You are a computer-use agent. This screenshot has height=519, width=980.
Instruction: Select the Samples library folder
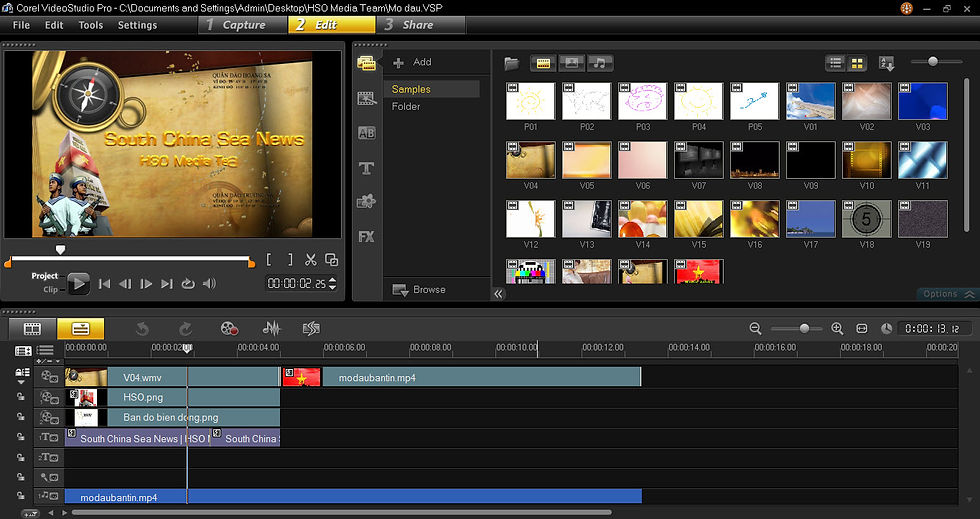pyautogui.click(x=432, y=89)
